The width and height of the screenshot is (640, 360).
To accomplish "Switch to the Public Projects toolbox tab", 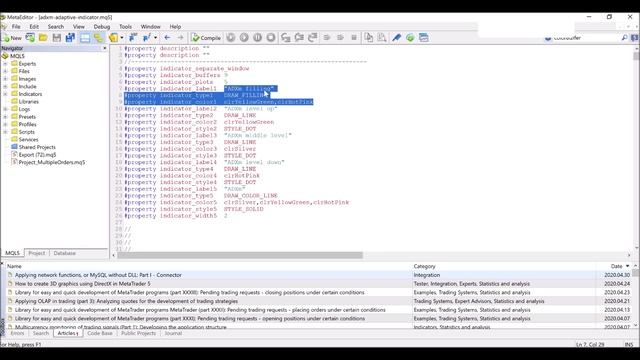I will pyautogui.click(x=138, y=333).
